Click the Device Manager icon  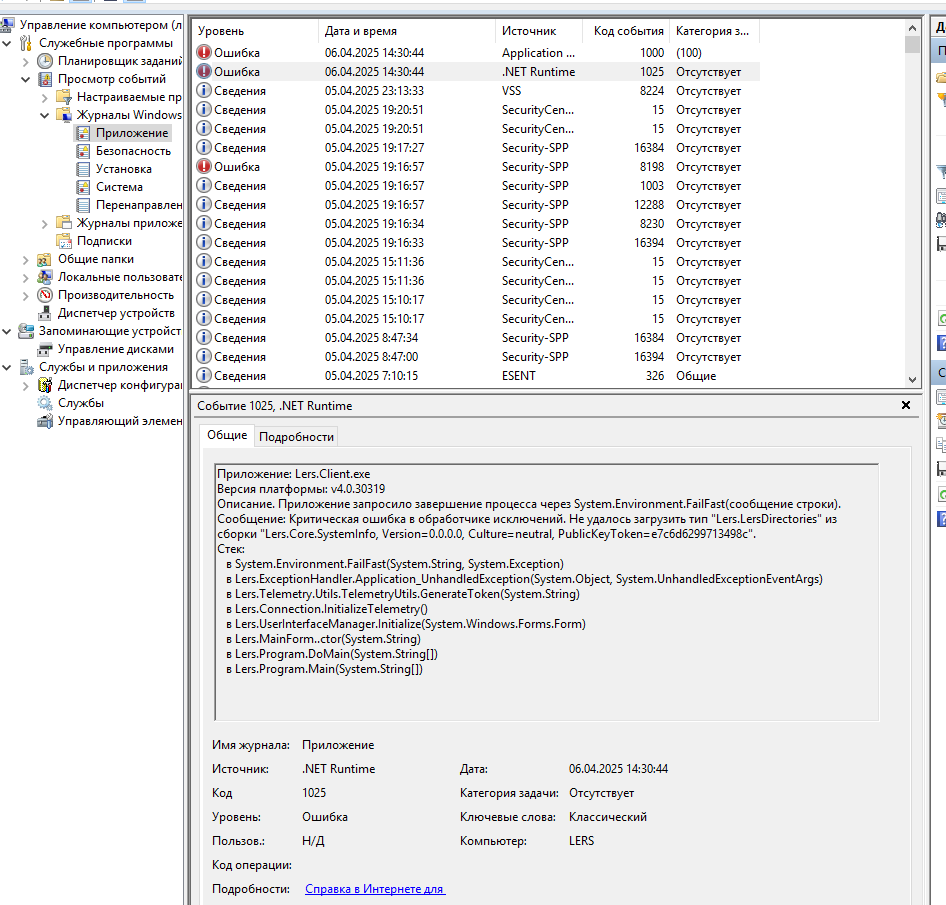point(45,314)
